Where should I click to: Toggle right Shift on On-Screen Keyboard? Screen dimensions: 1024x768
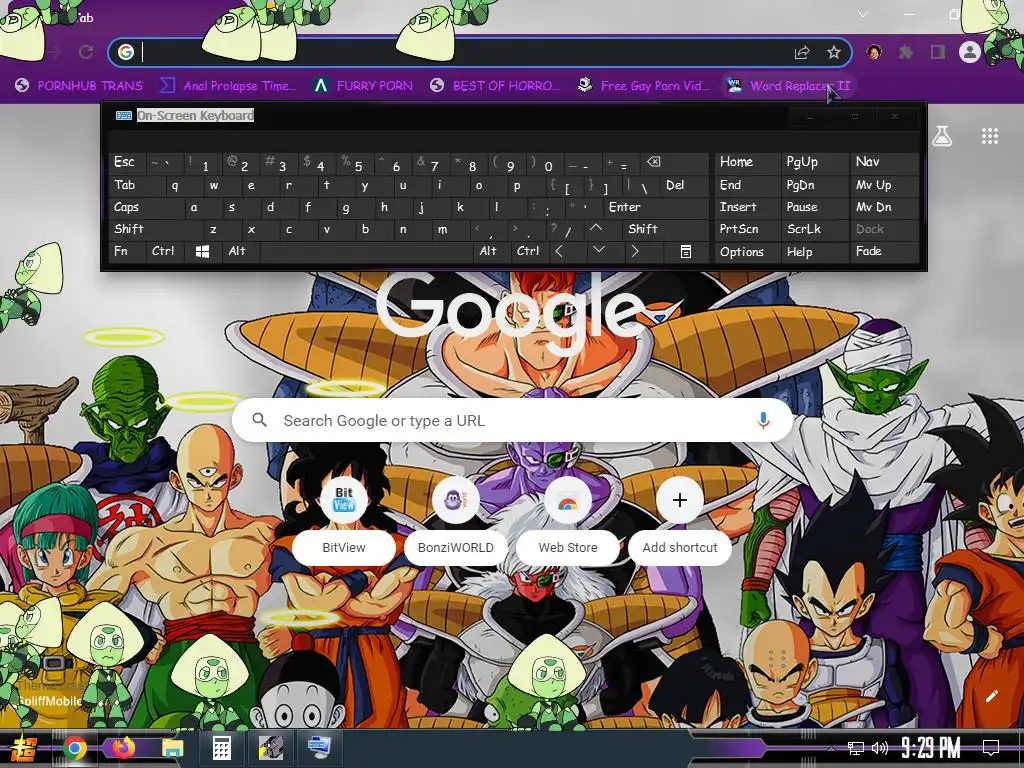[666, 229]
